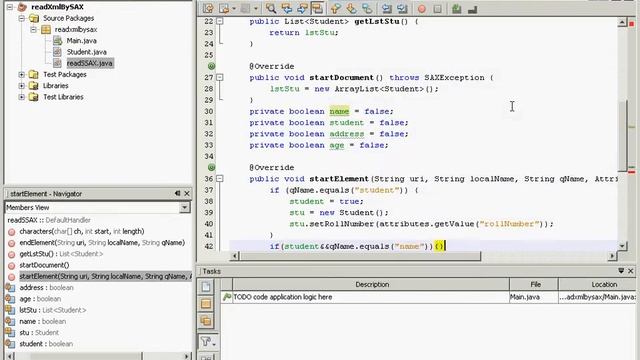Select lstStu field in Navigator
The width and height of the screenshot is (640, 360).
point(53,310)
